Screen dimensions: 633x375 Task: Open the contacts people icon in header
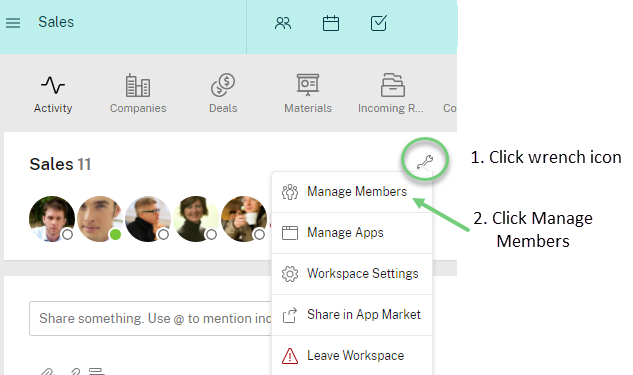(283, 23)
